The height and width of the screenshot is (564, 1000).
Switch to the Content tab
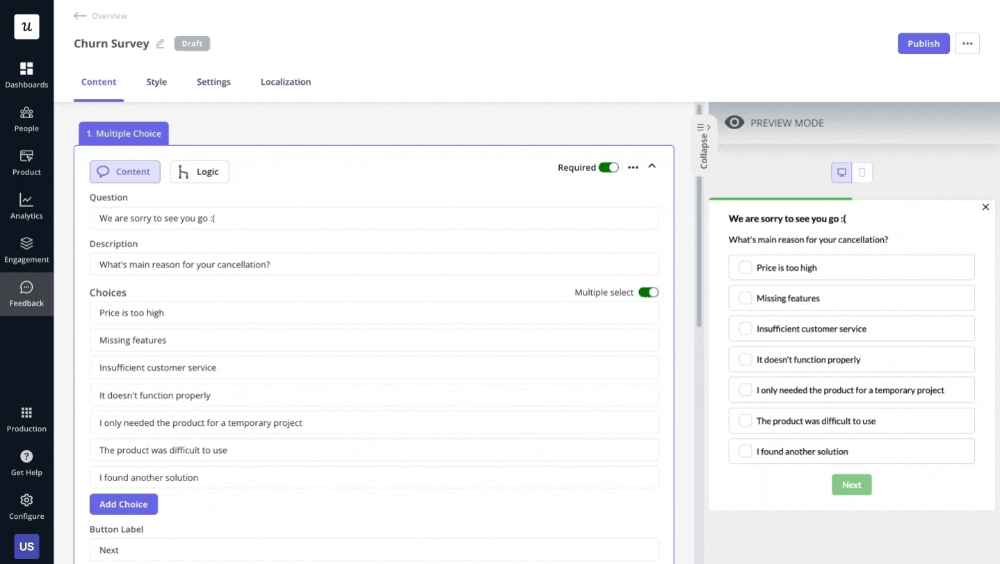pos(98,82)
